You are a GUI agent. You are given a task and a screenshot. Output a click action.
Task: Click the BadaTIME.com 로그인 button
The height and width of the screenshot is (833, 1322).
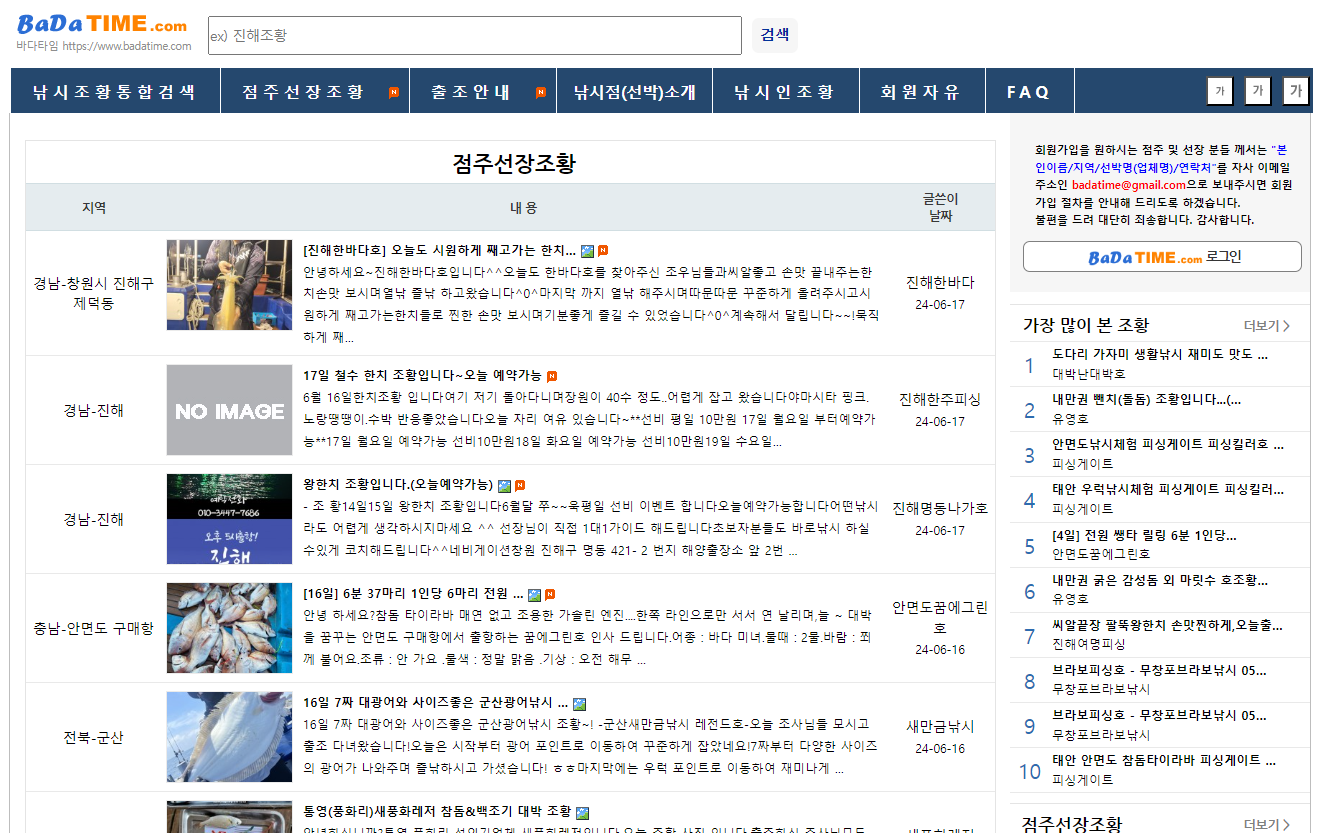click(1162, 257)
